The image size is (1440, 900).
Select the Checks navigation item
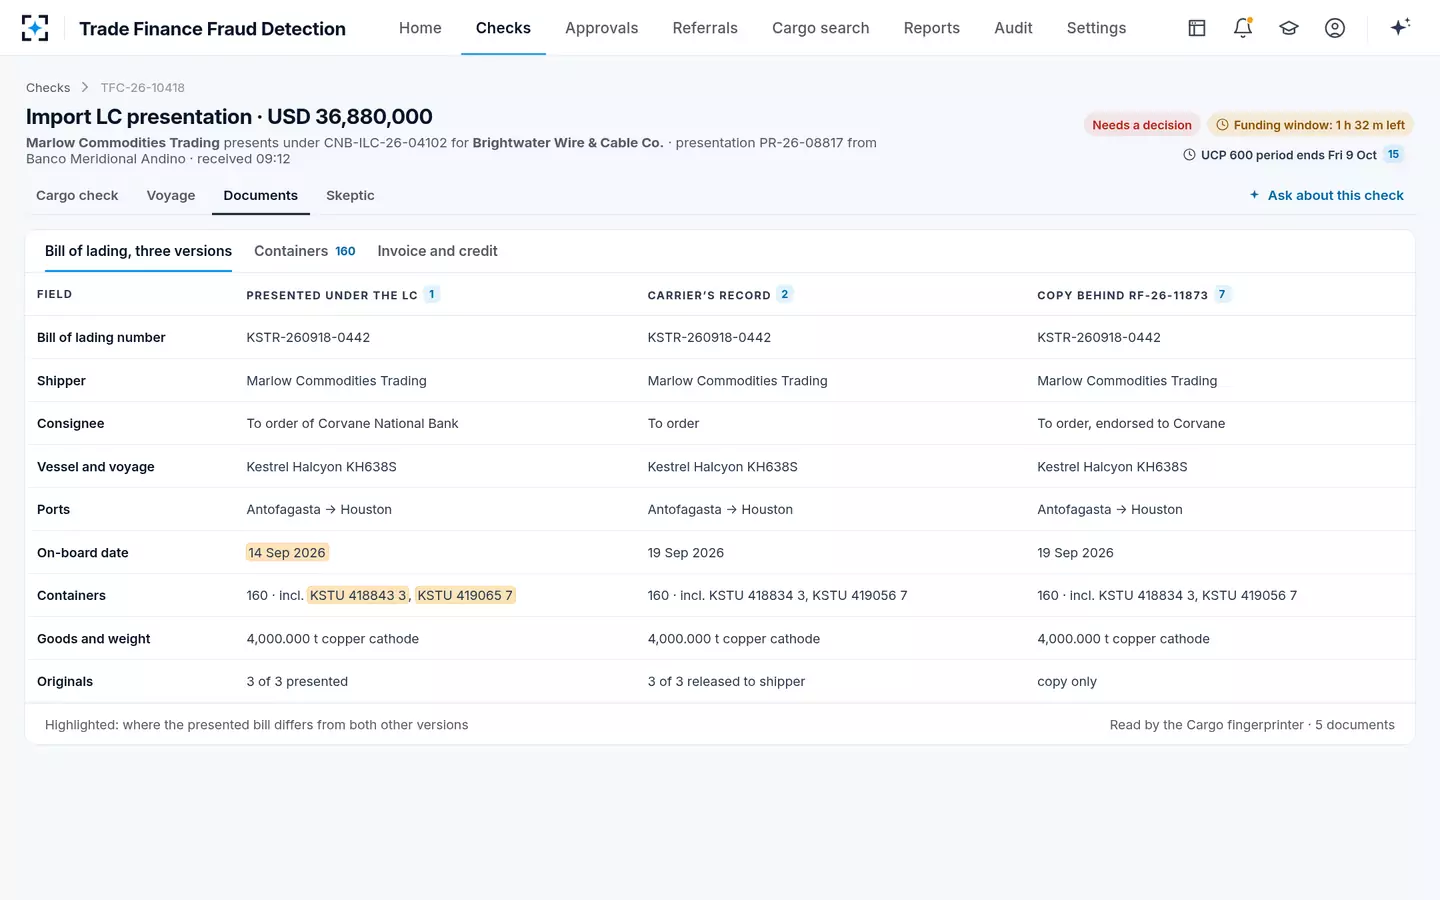click(503, 28)
